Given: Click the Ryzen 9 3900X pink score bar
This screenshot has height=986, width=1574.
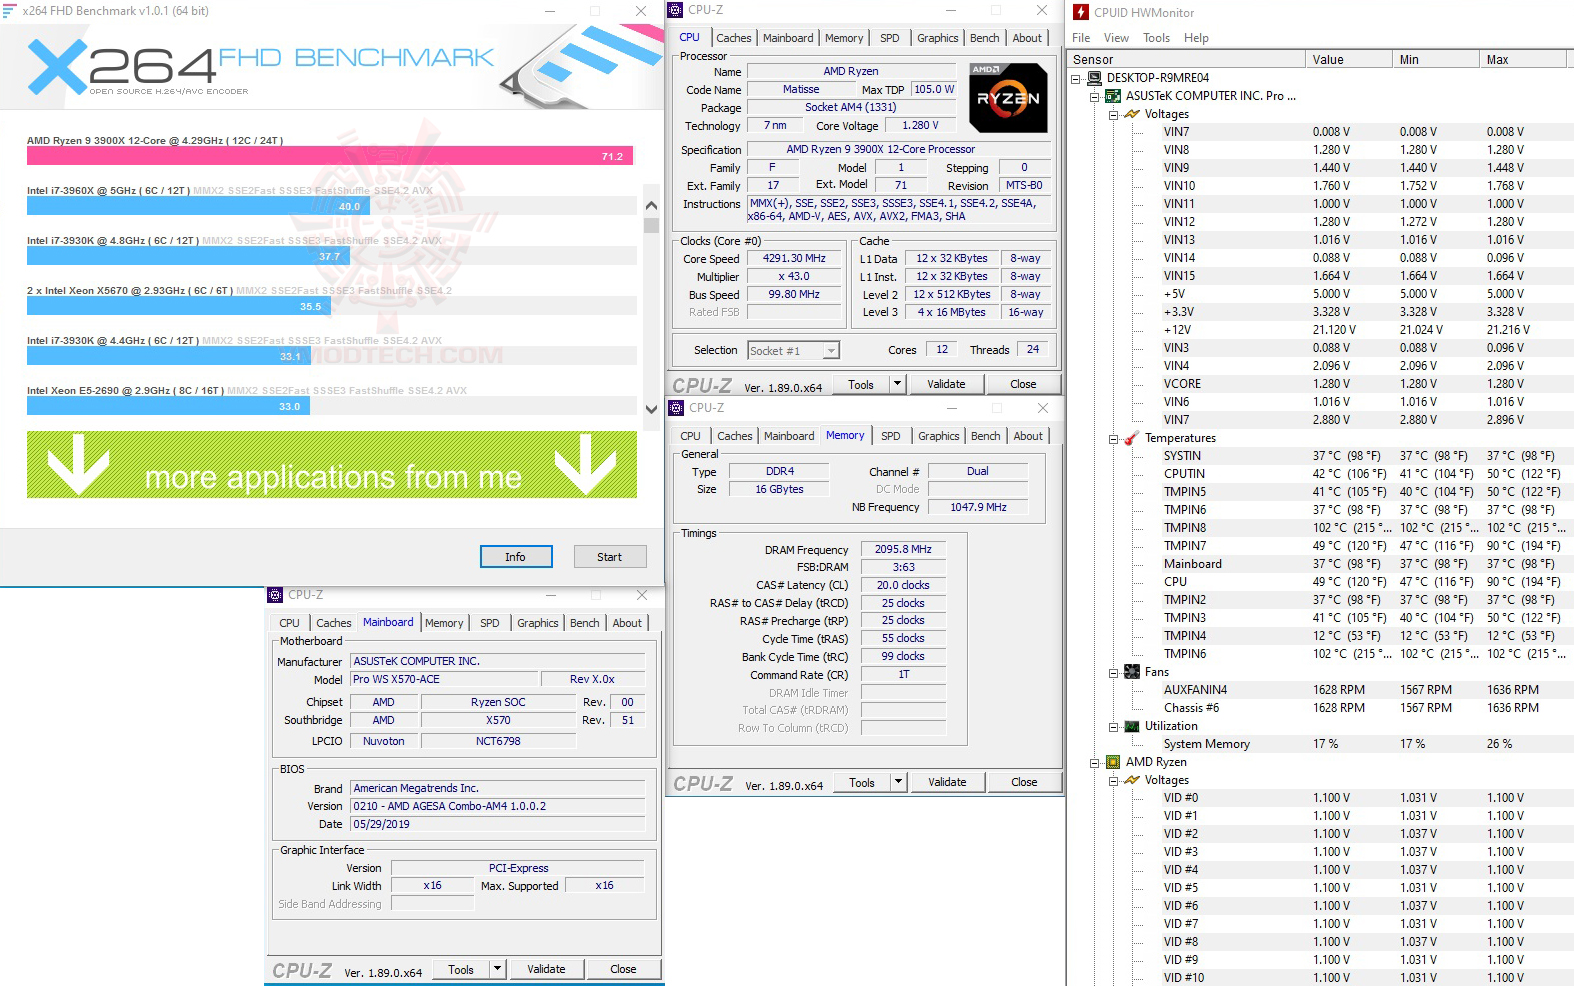Looking at the screenshot, I should (330, 156).
